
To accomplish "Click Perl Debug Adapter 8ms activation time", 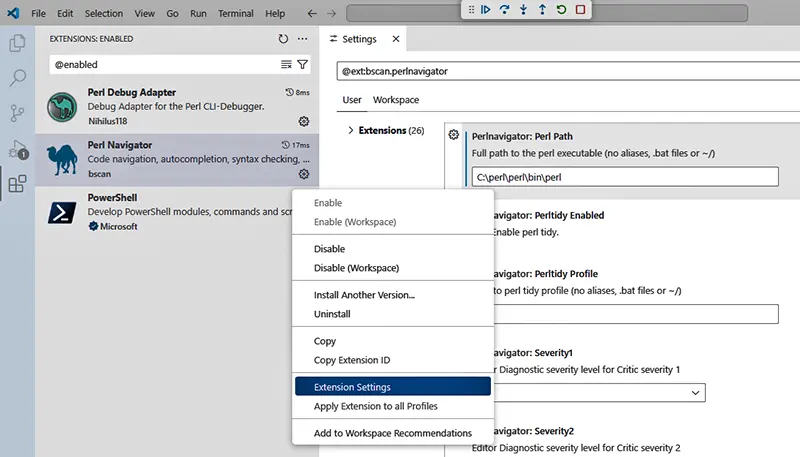I will 297,92.
